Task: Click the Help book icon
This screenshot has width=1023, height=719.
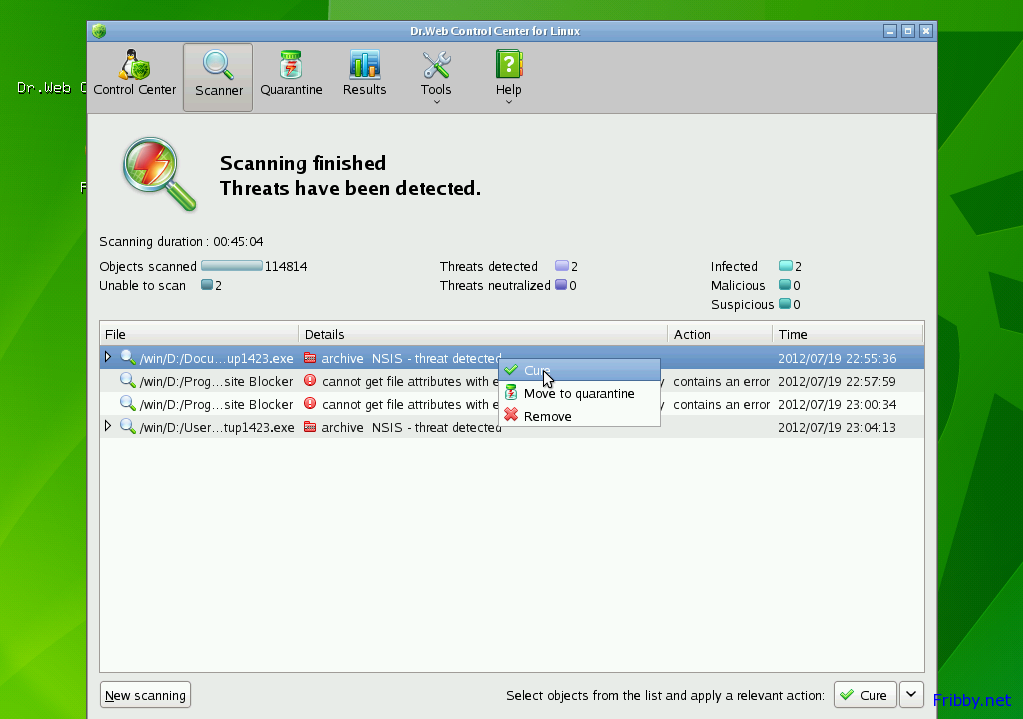Action: click(x=509, y=66)
